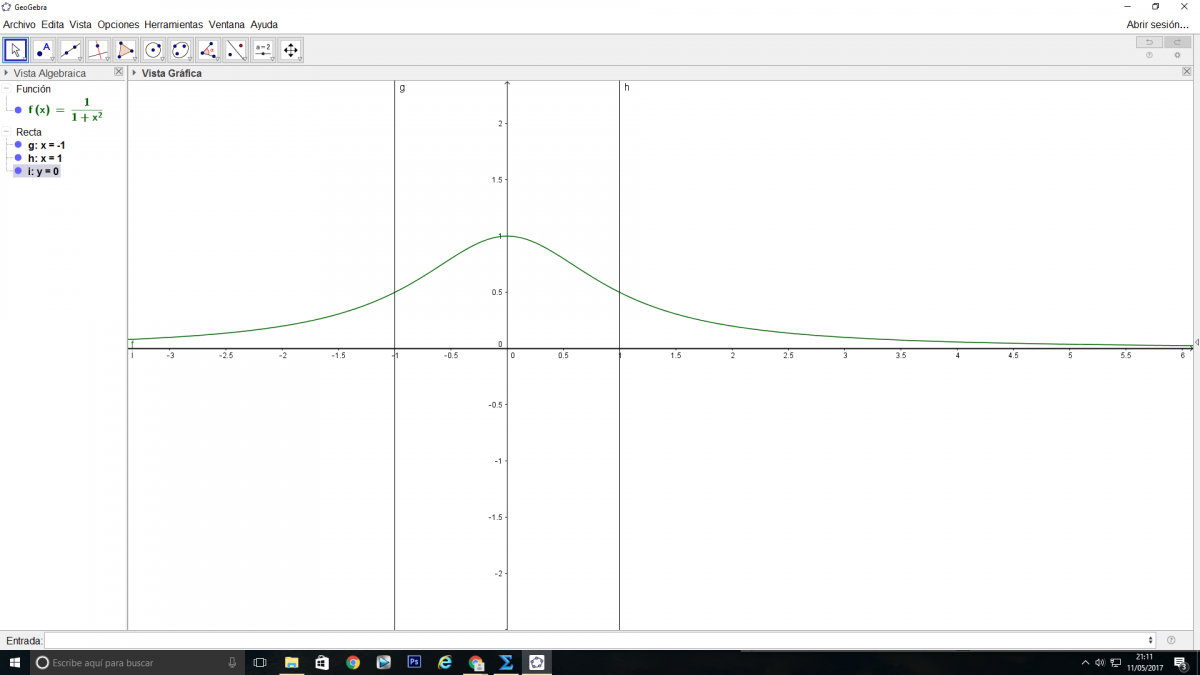
Task: Select the Point tool
Action: pyautogui.click(x=43, y=50)
